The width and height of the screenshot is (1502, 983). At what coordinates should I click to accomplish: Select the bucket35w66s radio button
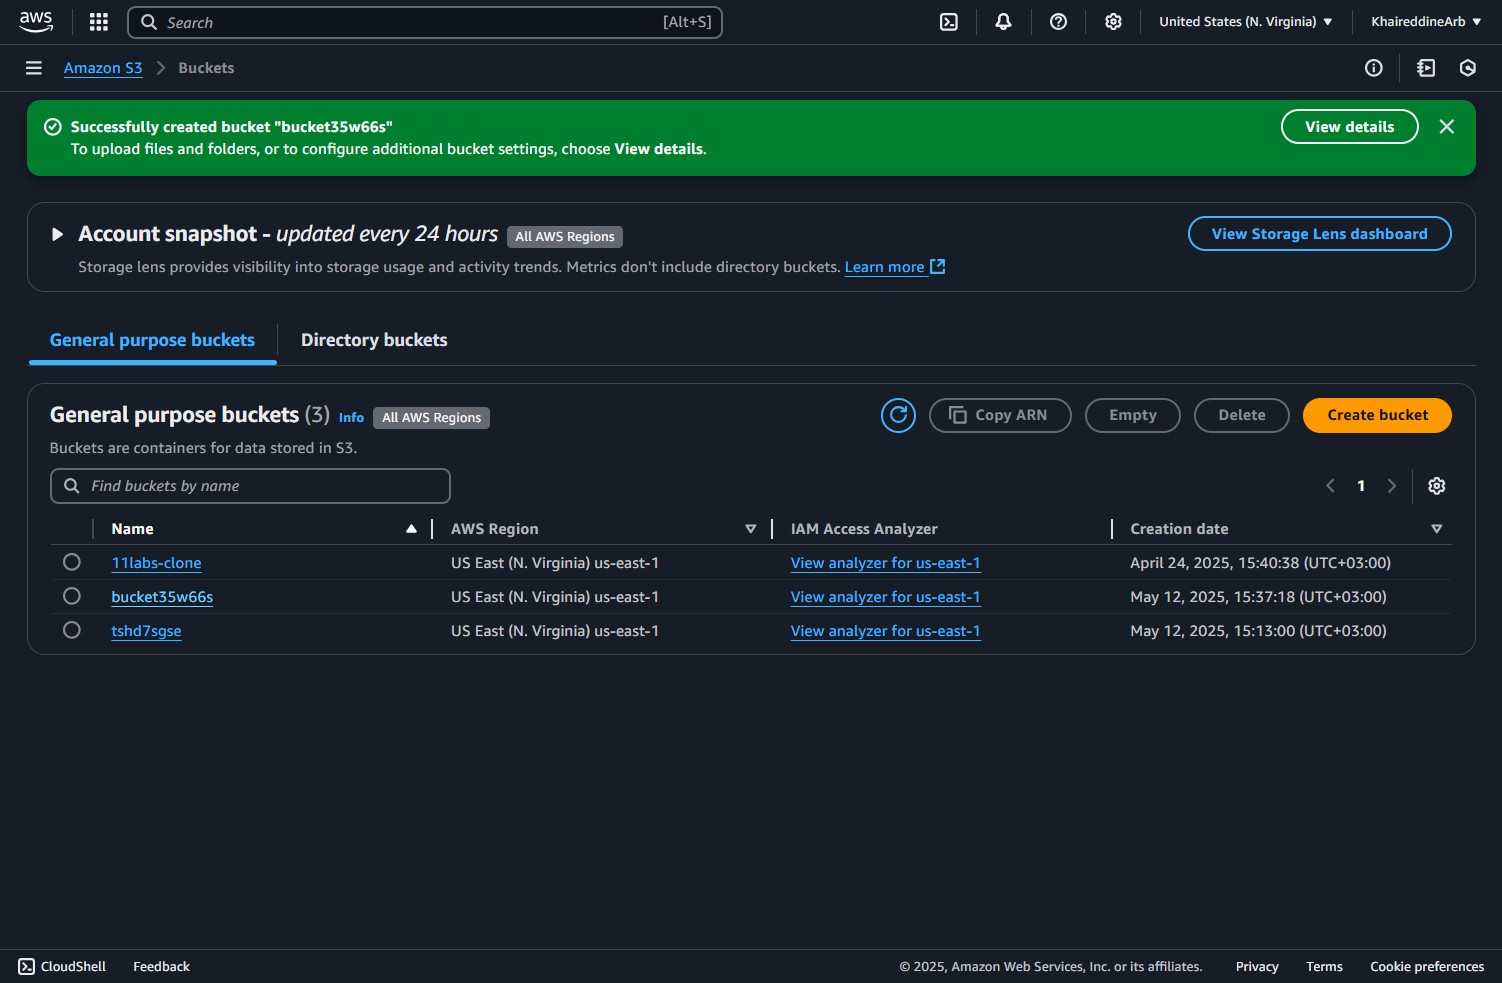pos(72,596)
